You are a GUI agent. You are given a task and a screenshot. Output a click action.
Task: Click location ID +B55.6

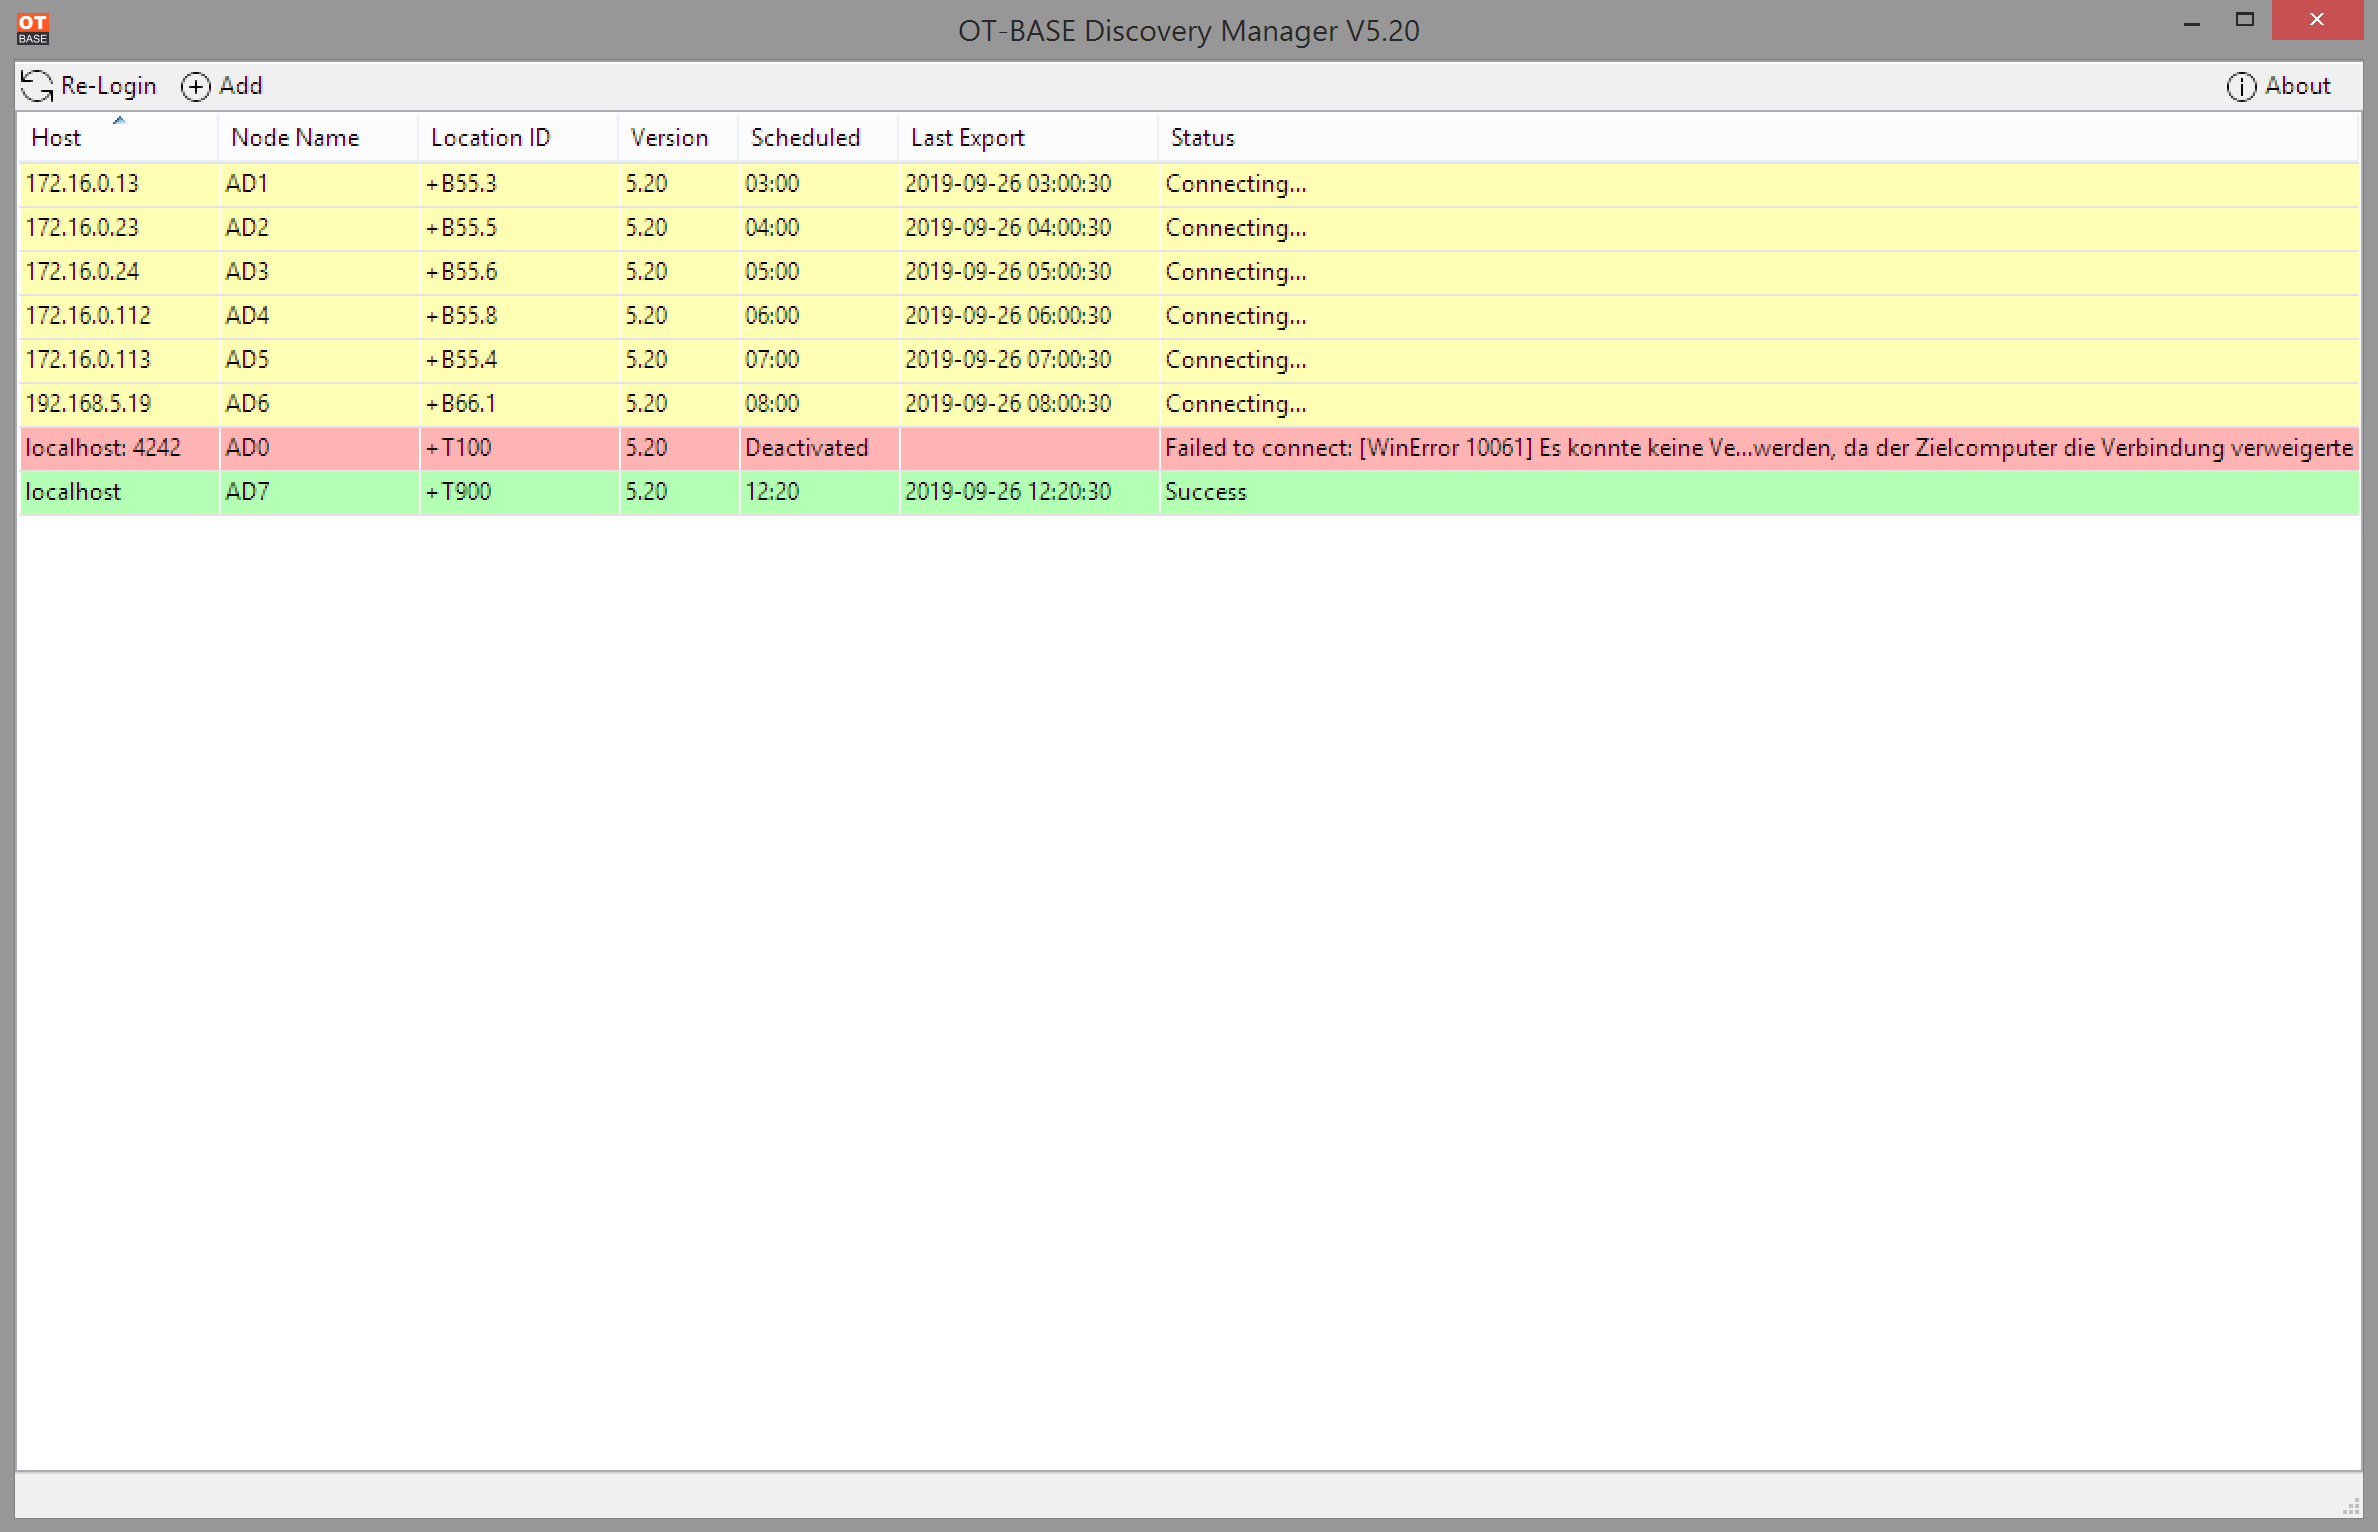pyautogui.click(x=461, y=272)
